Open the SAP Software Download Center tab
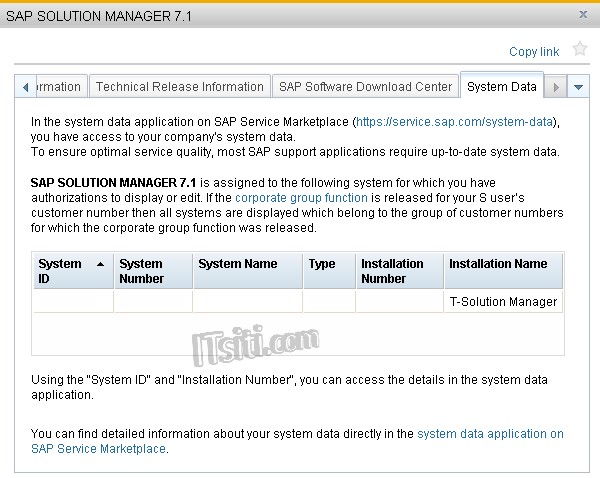Screen dimensions: 600x478 [x=365, y=87]
